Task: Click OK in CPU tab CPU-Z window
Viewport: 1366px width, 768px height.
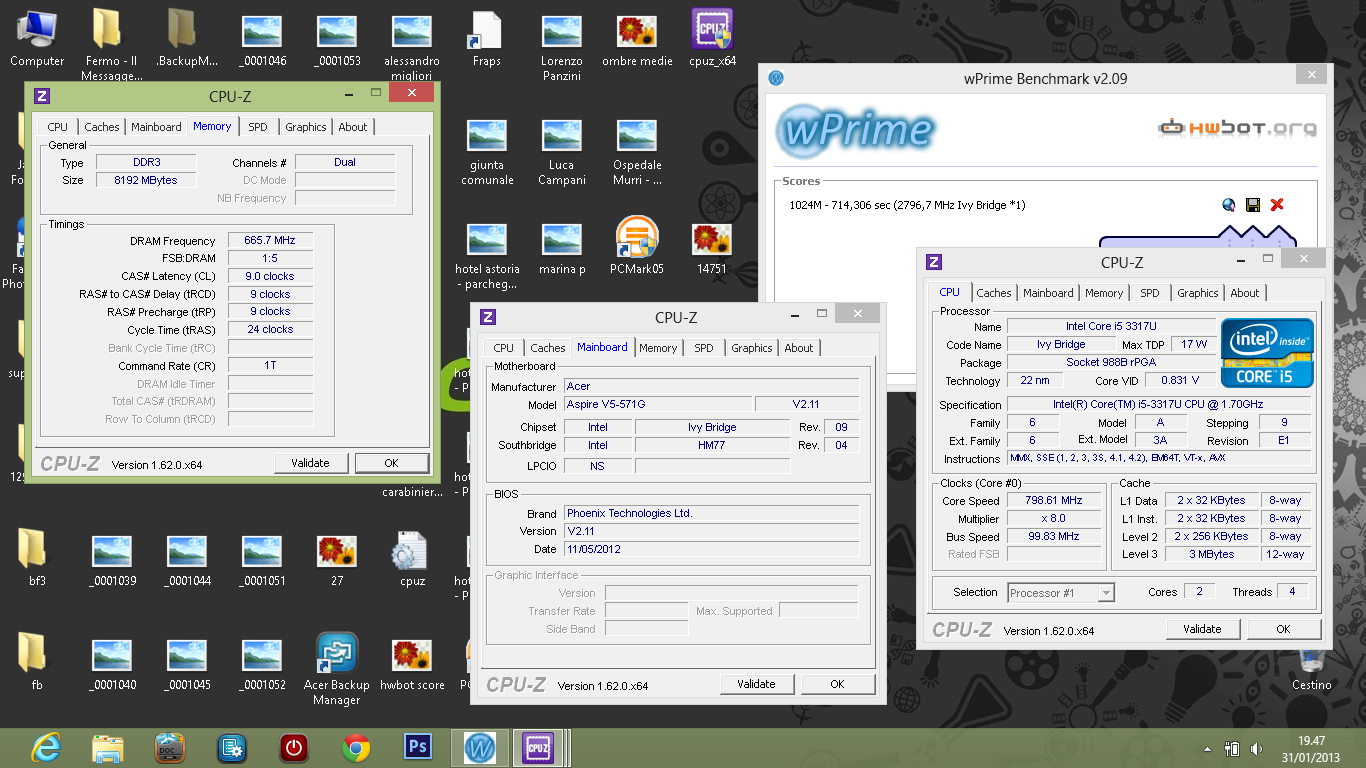Action: [x=1283, y=629]
